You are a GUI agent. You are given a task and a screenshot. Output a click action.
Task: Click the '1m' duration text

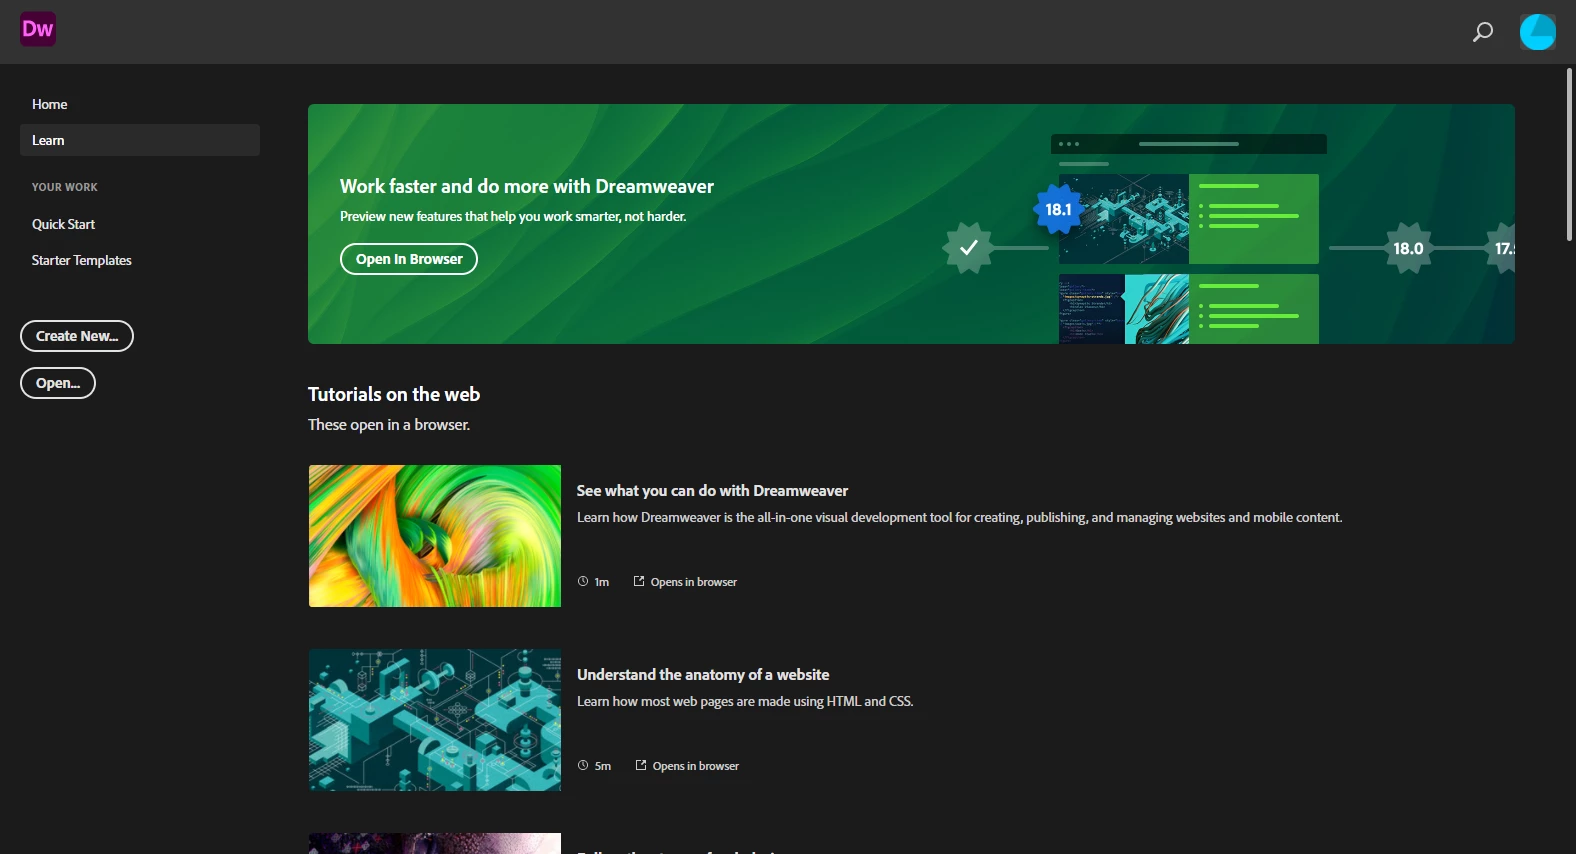[602, 582]
